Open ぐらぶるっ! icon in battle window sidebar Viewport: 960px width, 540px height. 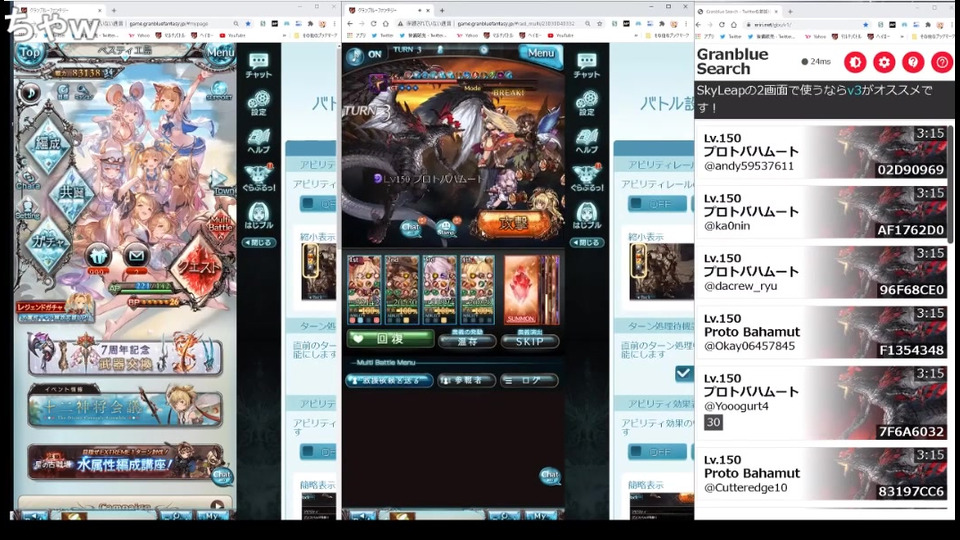[x=587, y=178]
